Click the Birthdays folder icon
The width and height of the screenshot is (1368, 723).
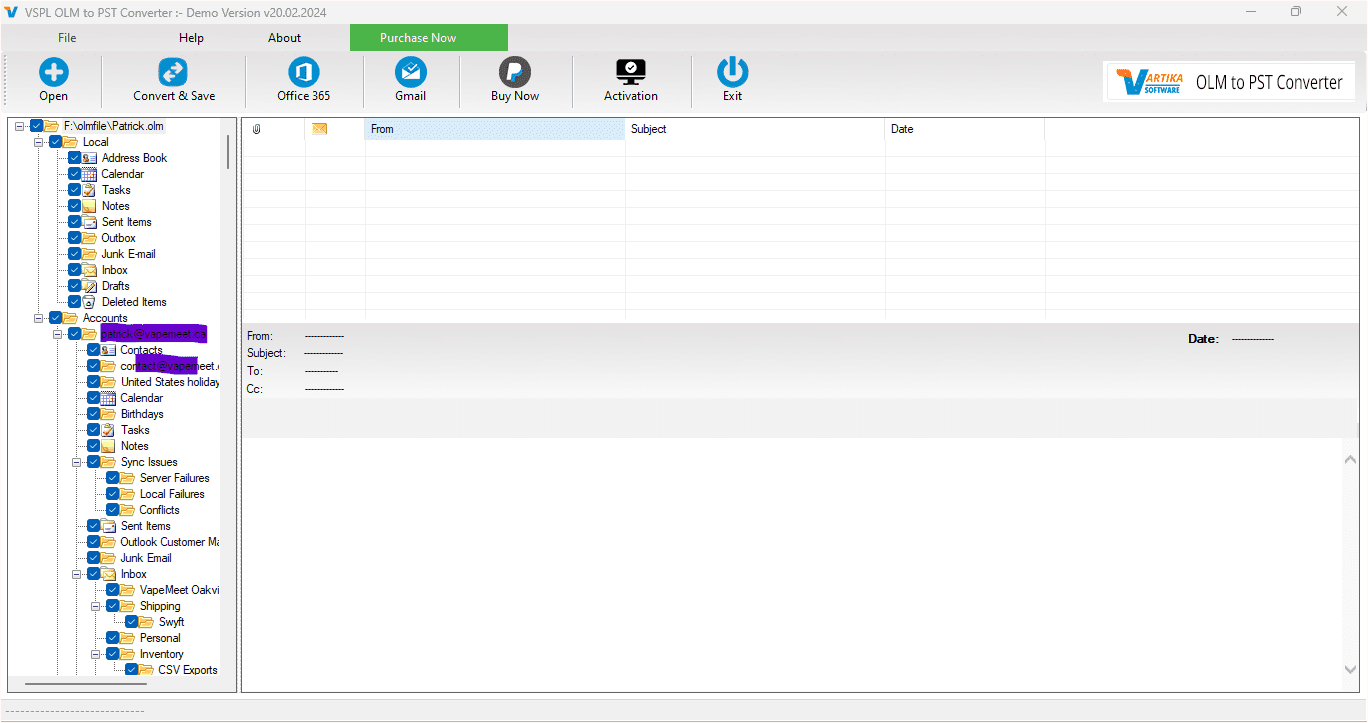109,414
